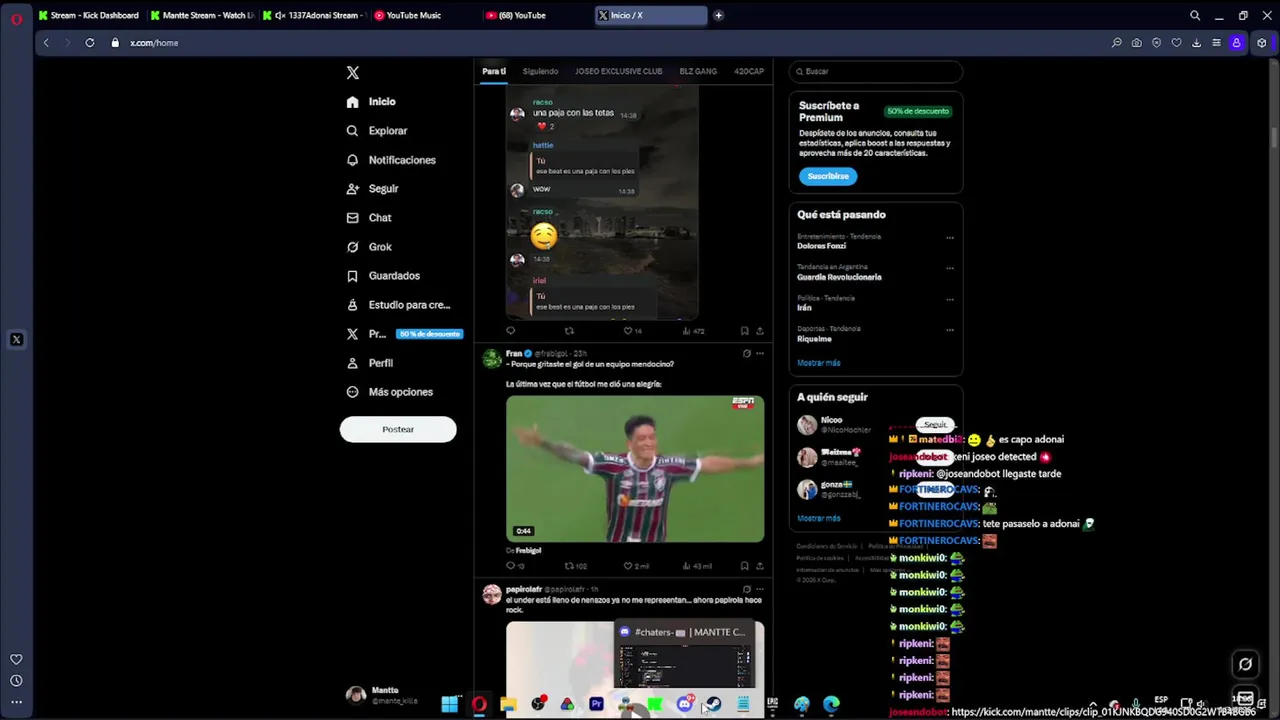Click Mostrar más under A quién seguir
The width and height of the screenshot is (1280, 720).
pos(818,518)
